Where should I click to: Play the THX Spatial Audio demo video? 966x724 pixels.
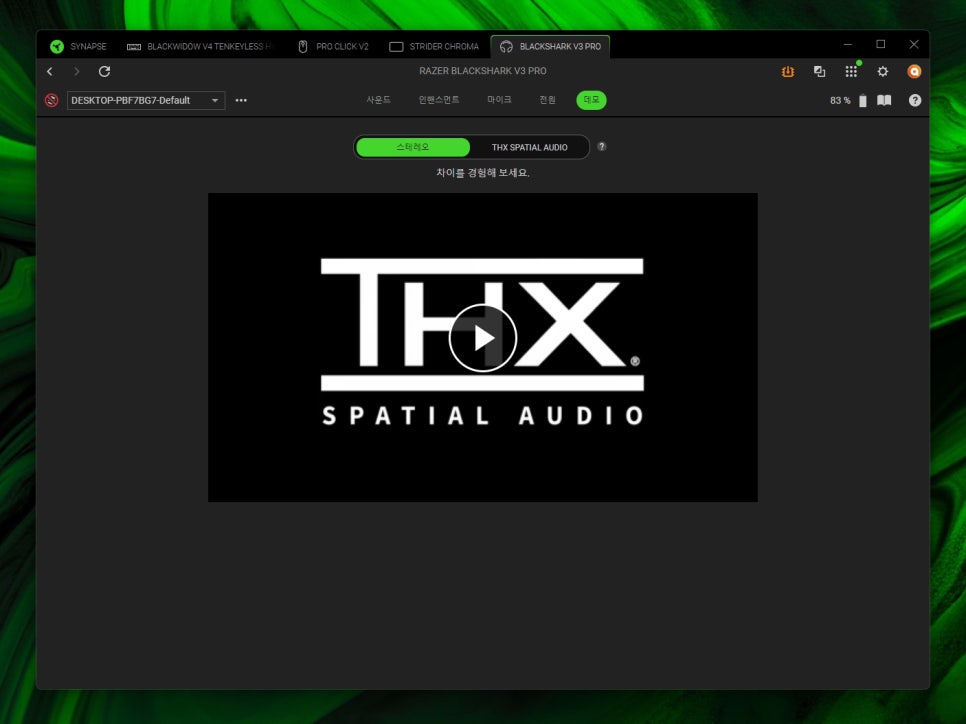point(483,338)
